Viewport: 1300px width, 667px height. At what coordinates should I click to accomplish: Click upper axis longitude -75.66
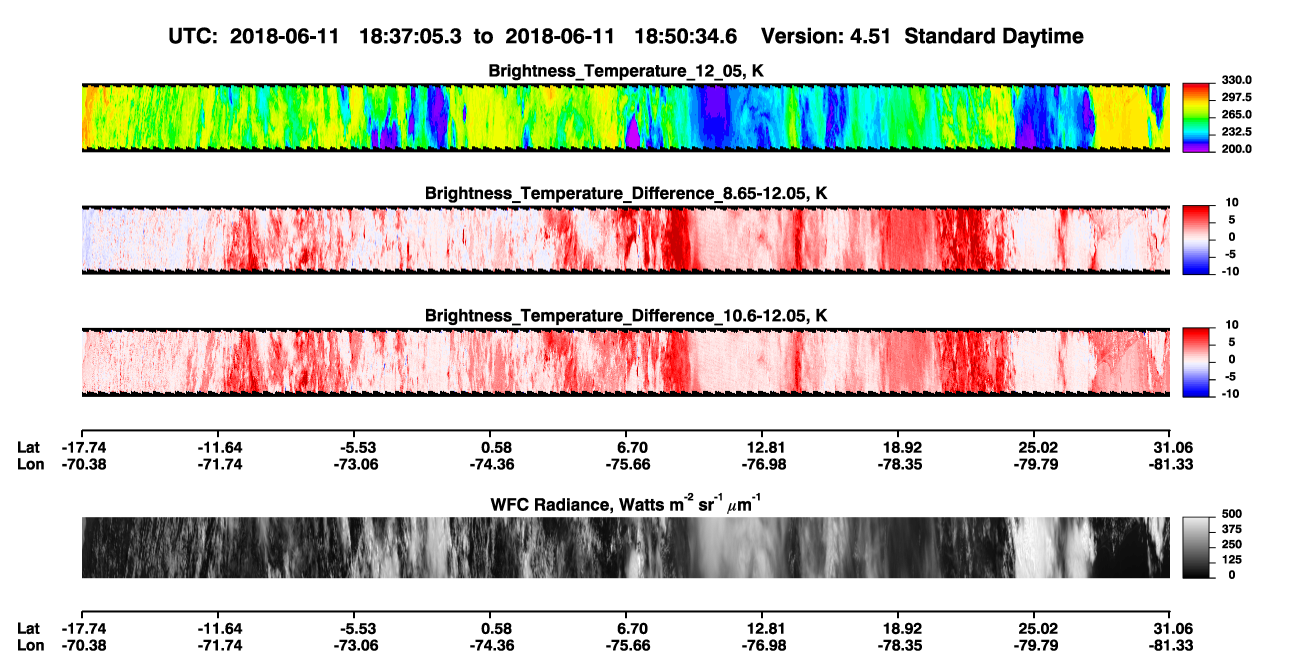[626, 465]
